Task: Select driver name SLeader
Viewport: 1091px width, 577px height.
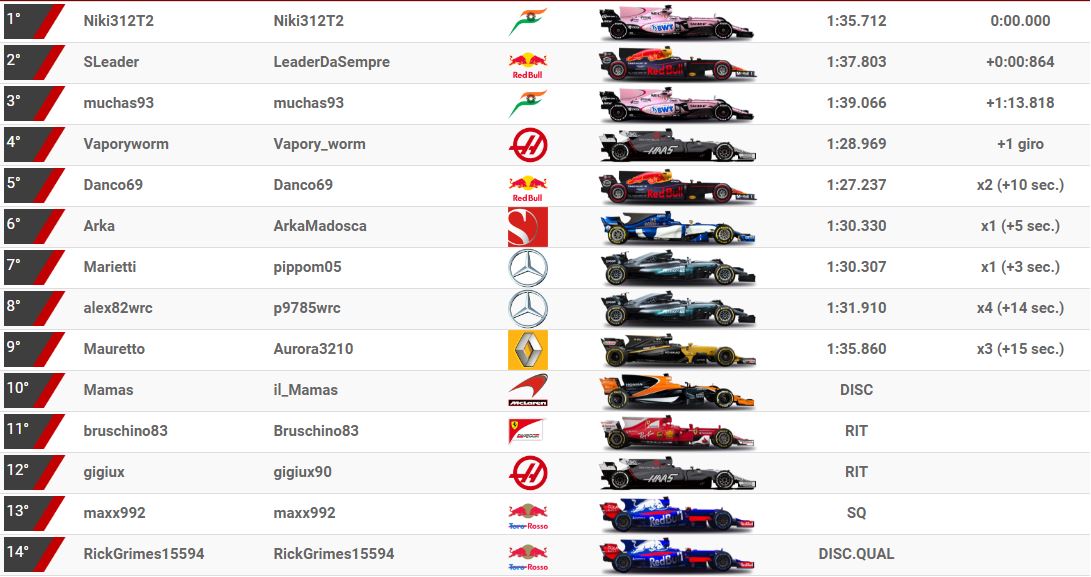Action: click(111, 62)
